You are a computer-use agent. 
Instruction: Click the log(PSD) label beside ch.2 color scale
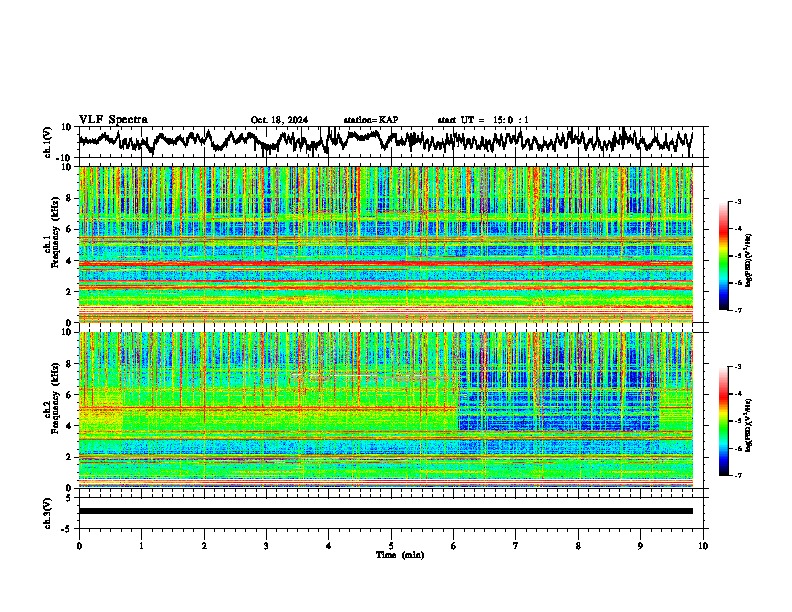tap(749, 425)
